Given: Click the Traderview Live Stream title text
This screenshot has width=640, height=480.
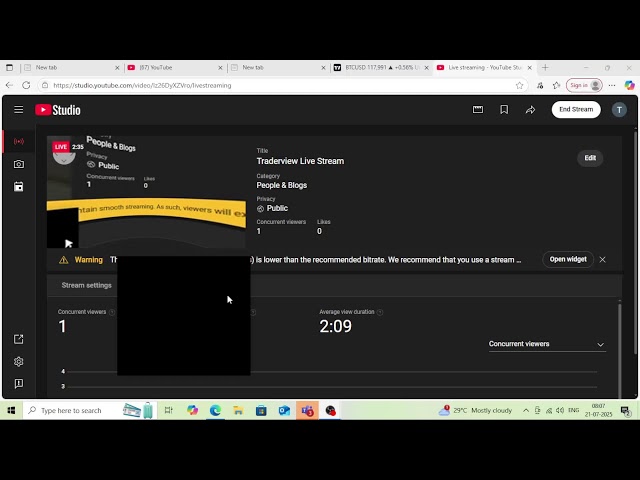Looking at the screenshot, I should point(300,161).
